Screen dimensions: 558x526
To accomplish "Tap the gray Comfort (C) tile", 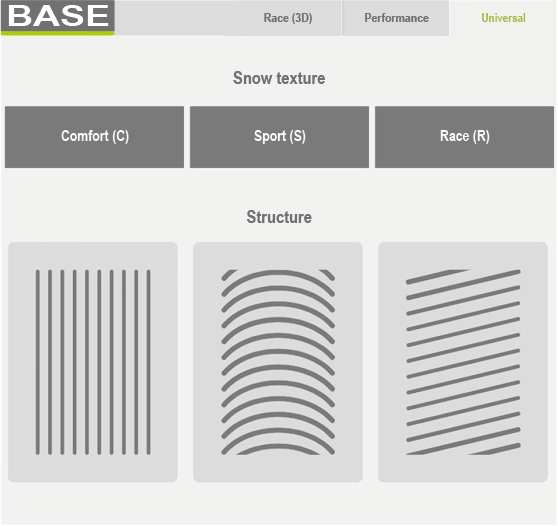I will tap(94, 137).
